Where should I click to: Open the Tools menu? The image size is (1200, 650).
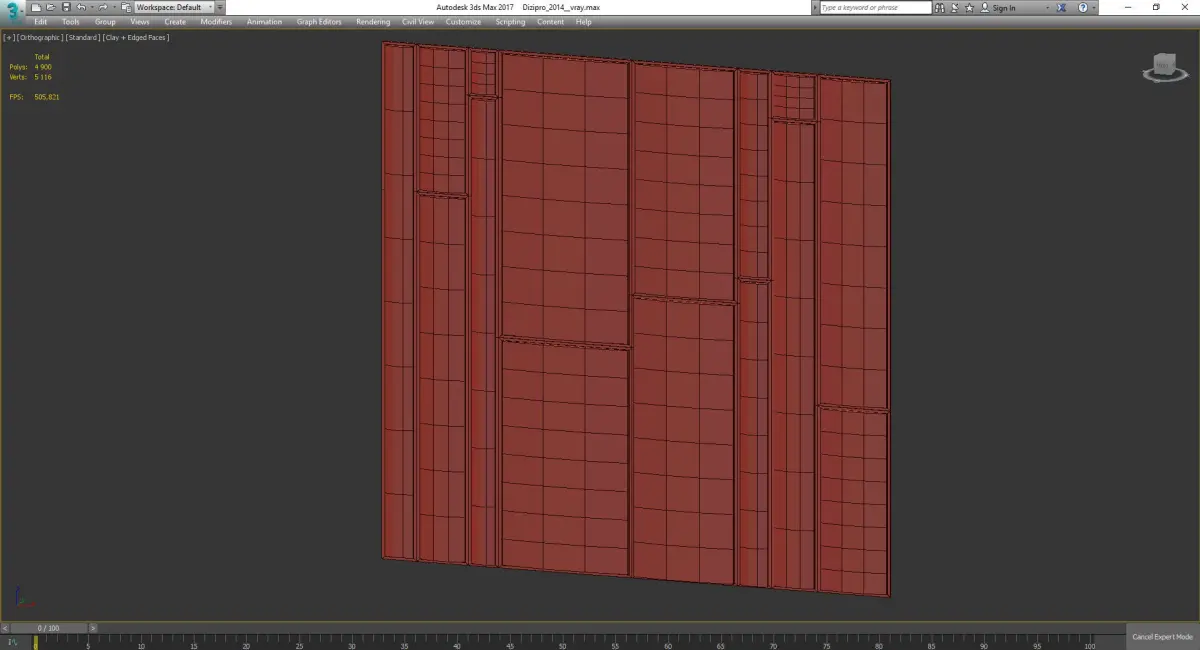[x=70, y=21]
